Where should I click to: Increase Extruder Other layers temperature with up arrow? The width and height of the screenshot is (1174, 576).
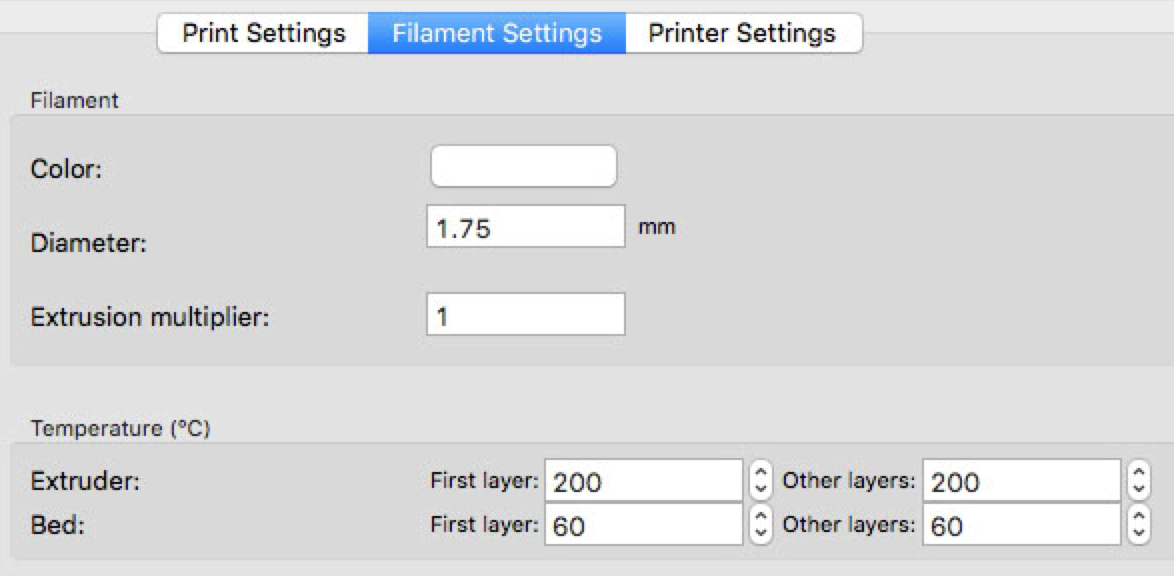pos(1138,473)
